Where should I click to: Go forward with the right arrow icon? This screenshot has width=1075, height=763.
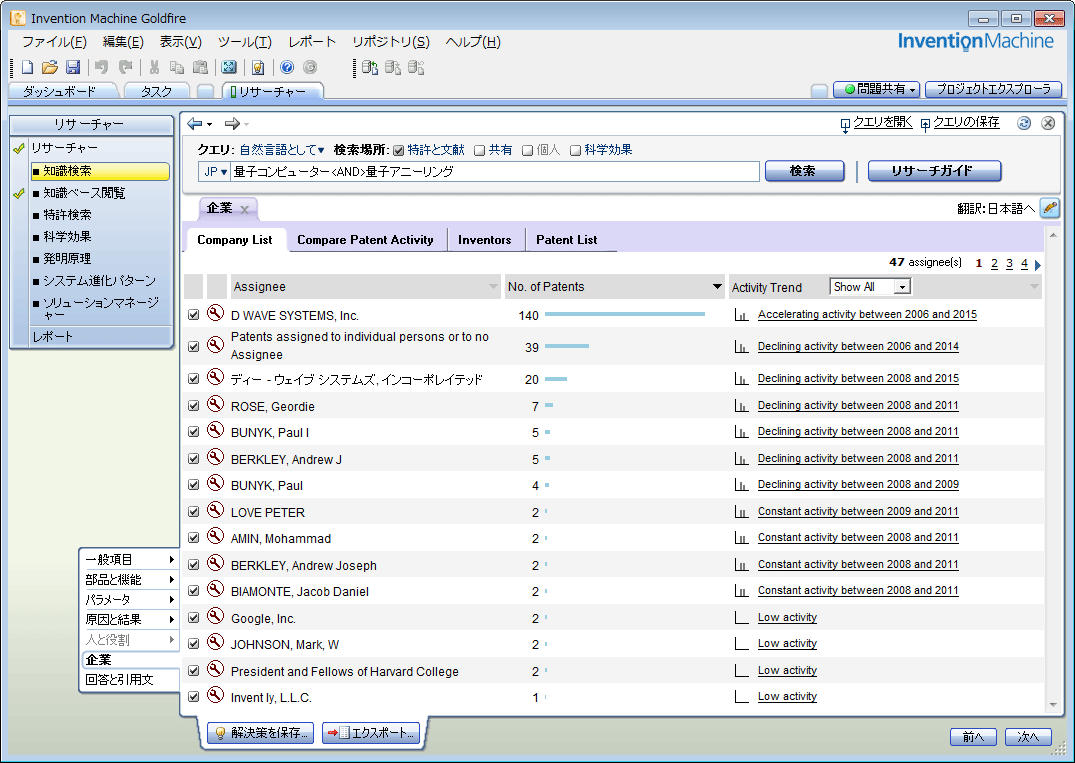[x=233, y=123]
